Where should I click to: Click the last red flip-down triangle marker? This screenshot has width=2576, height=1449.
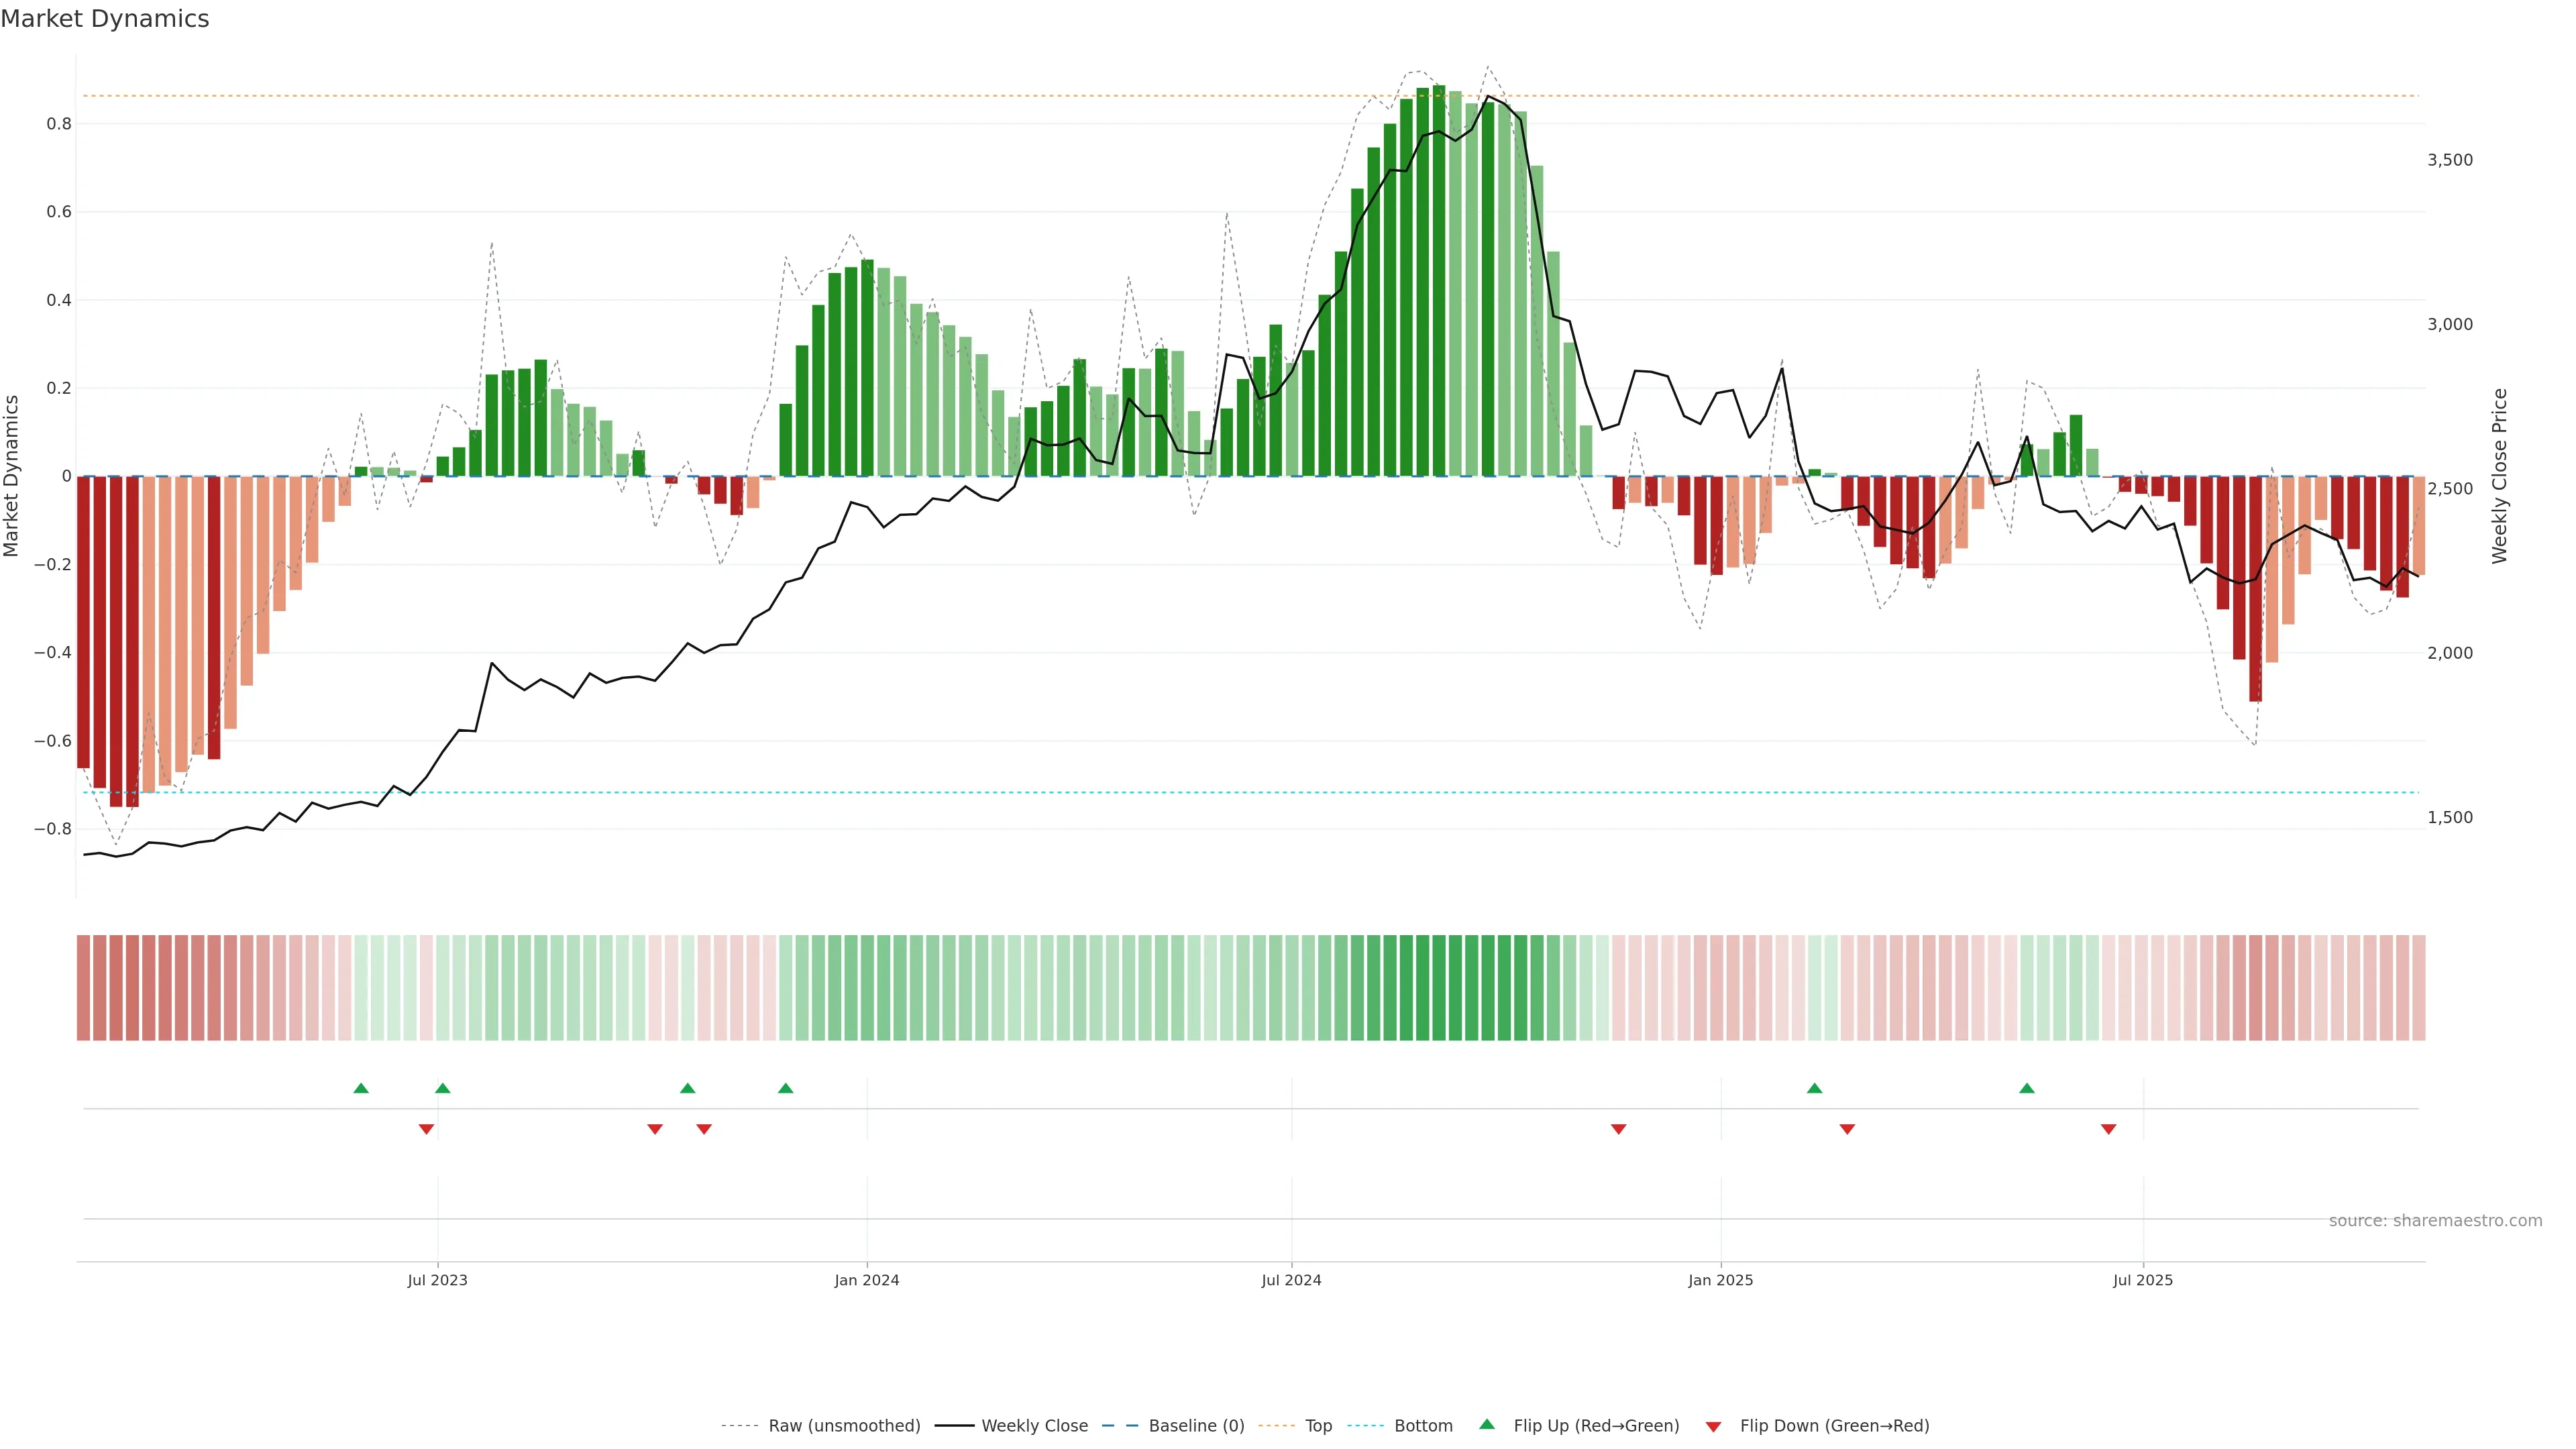pos(2108,1129)
